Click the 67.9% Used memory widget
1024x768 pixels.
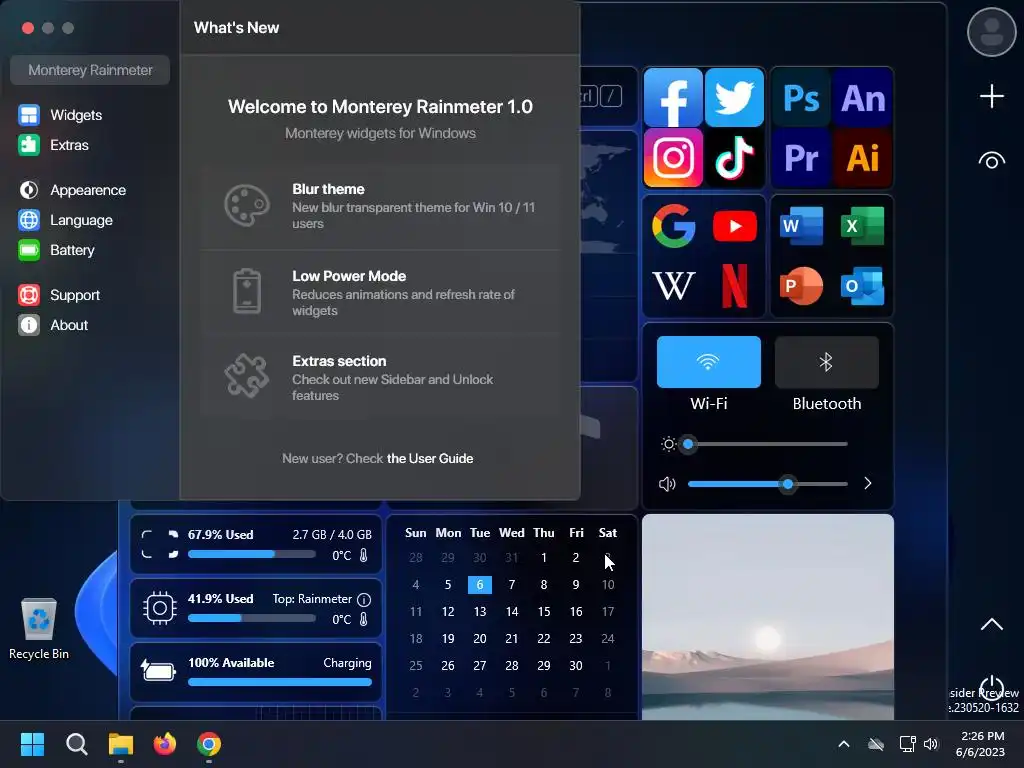point(256,544)
